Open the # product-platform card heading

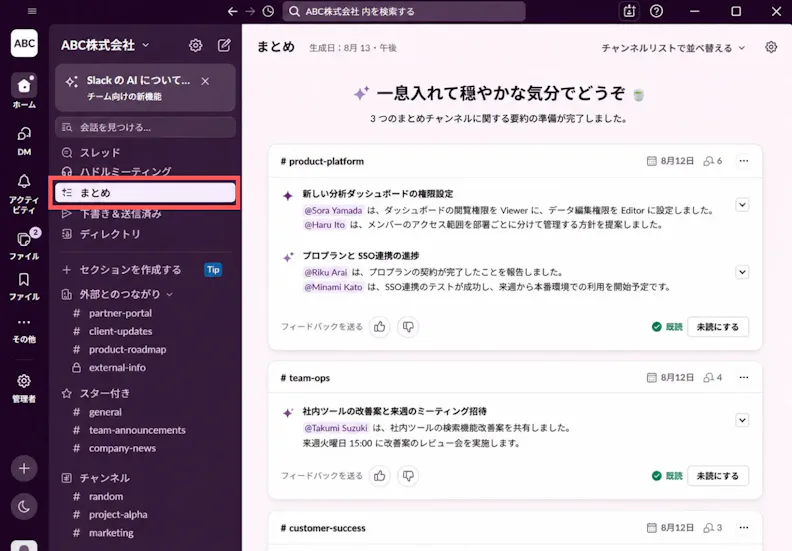click(x=322, y=162)
